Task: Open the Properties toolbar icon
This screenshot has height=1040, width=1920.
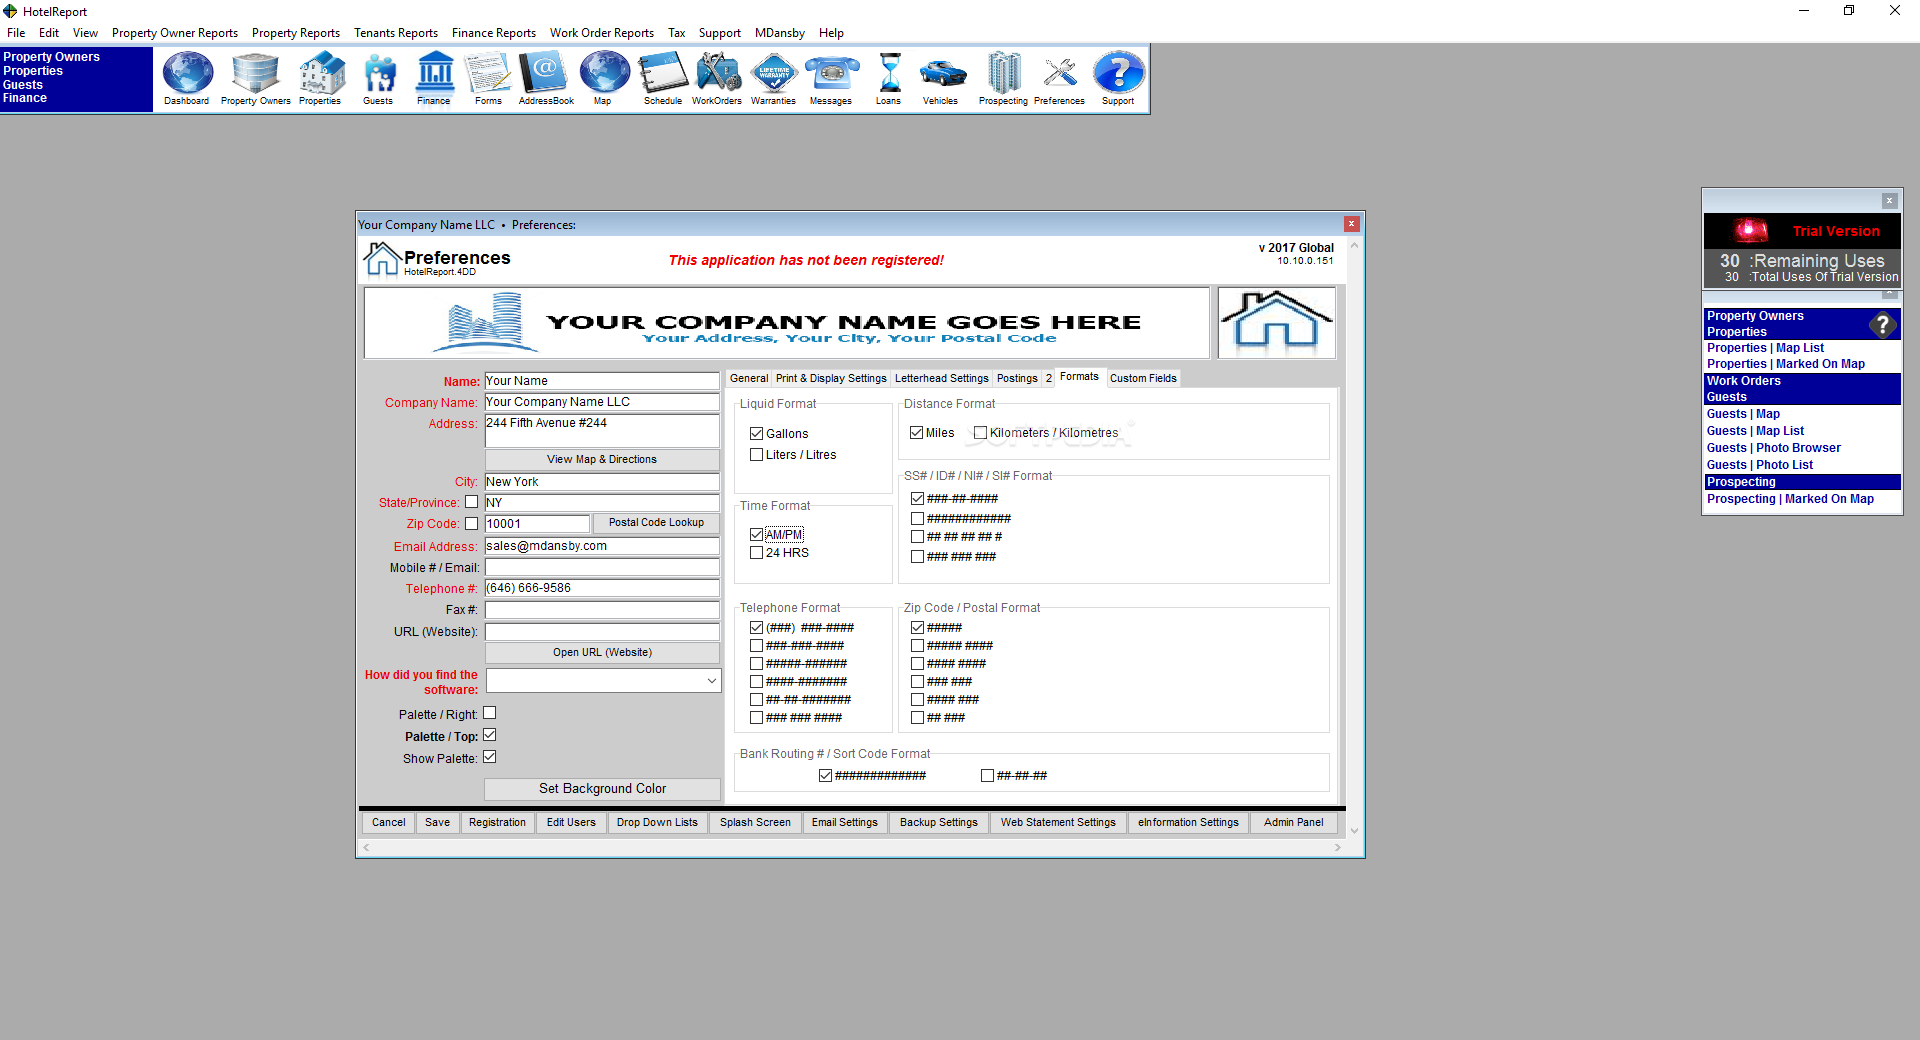Action: tap(320, 78)
